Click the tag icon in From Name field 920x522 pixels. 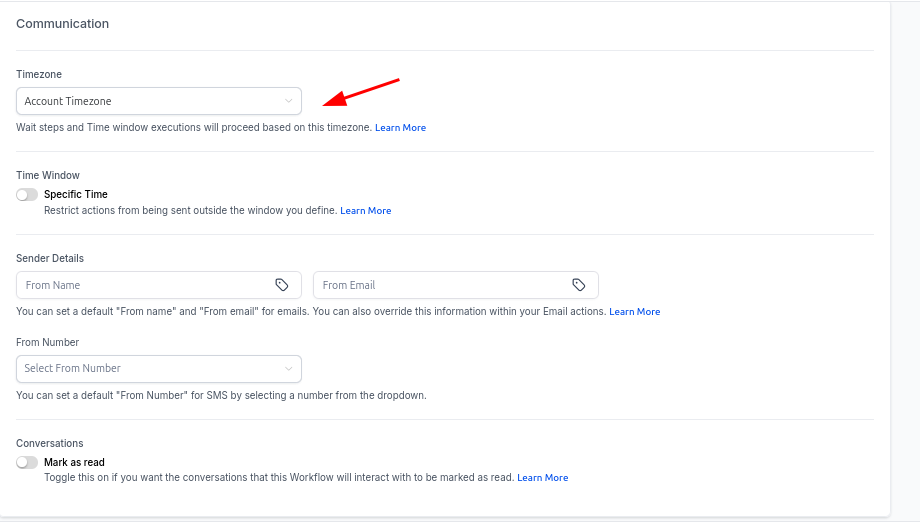(282, 285)
